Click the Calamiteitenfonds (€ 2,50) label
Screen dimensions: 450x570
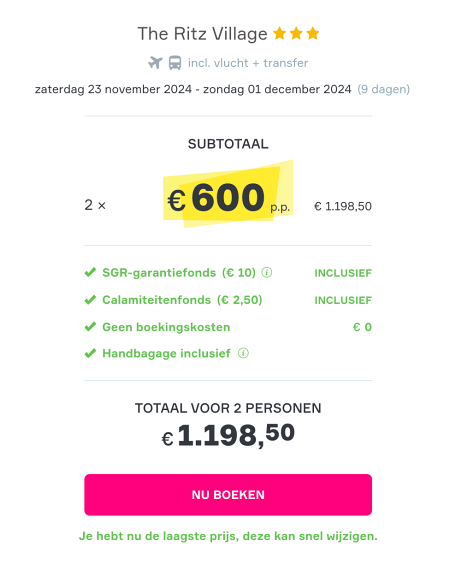(x=182, y=300)
